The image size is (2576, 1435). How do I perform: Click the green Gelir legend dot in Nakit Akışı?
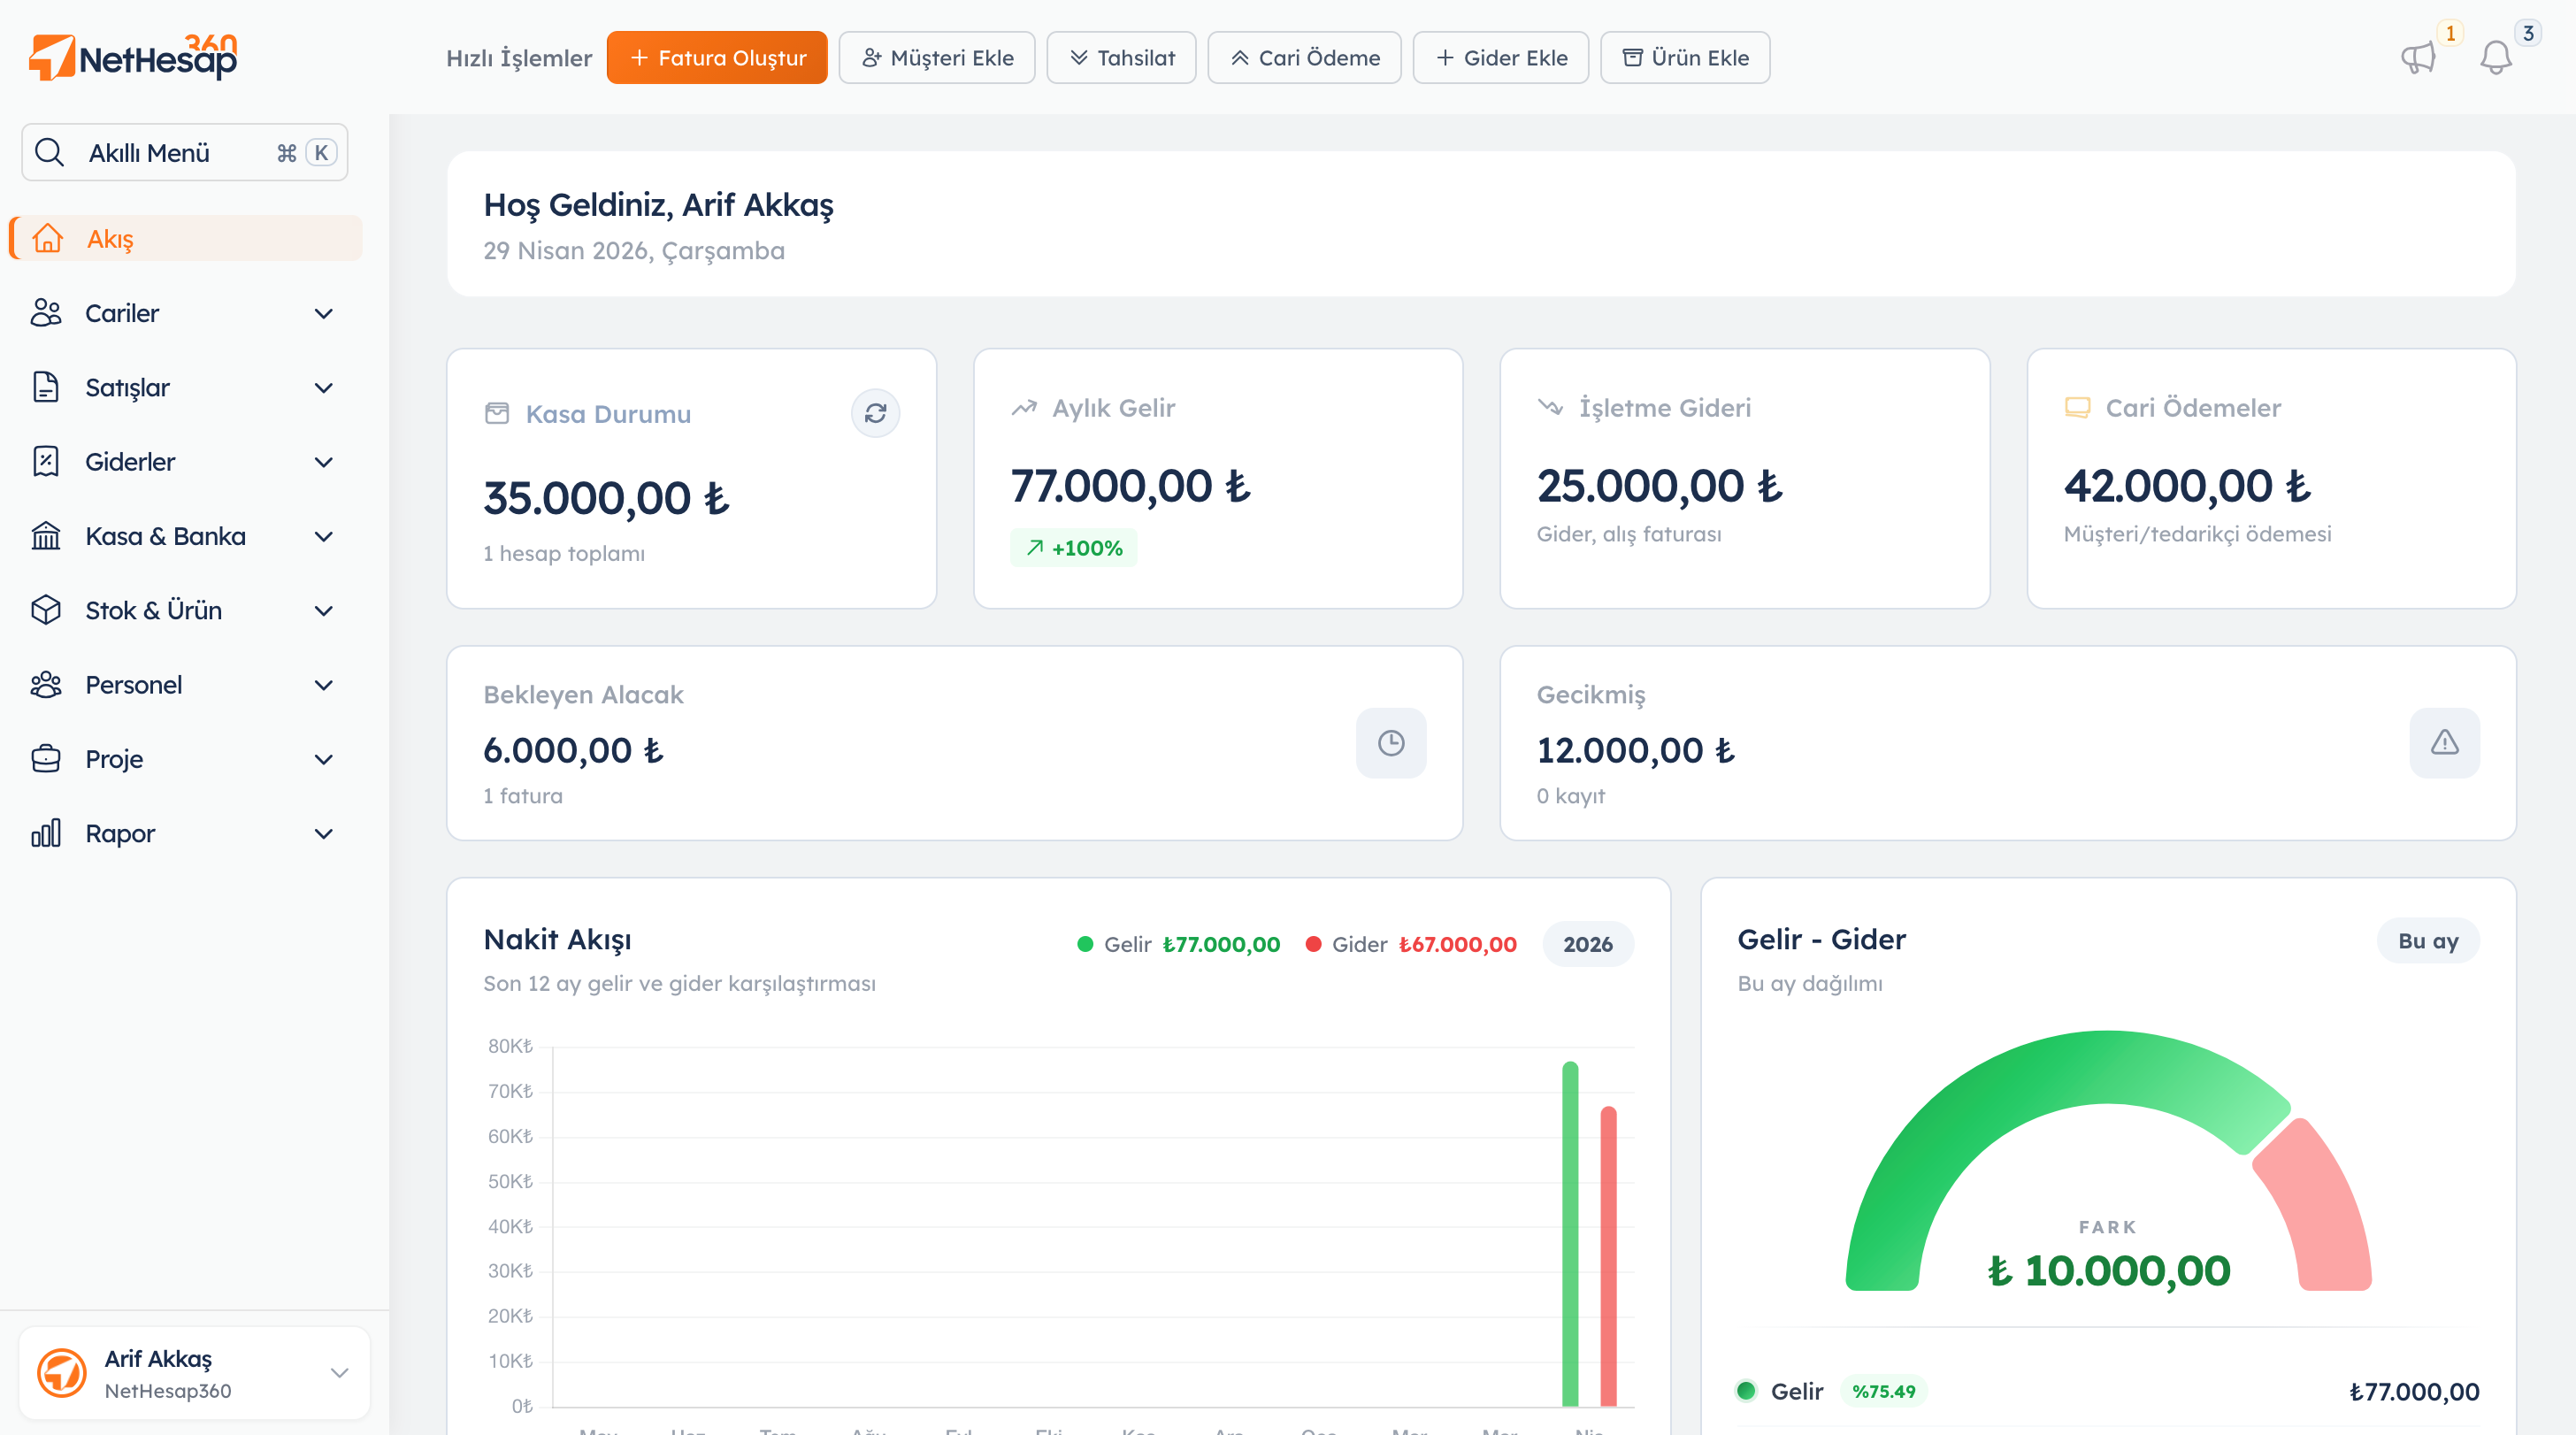[1085, 944]
